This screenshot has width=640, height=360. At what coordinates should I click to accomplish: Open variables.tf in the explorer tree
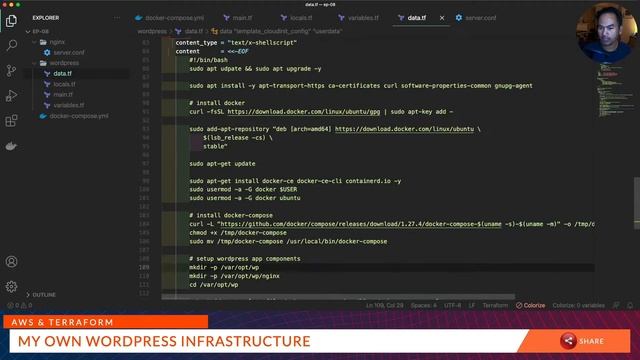[x=64, y=105]
